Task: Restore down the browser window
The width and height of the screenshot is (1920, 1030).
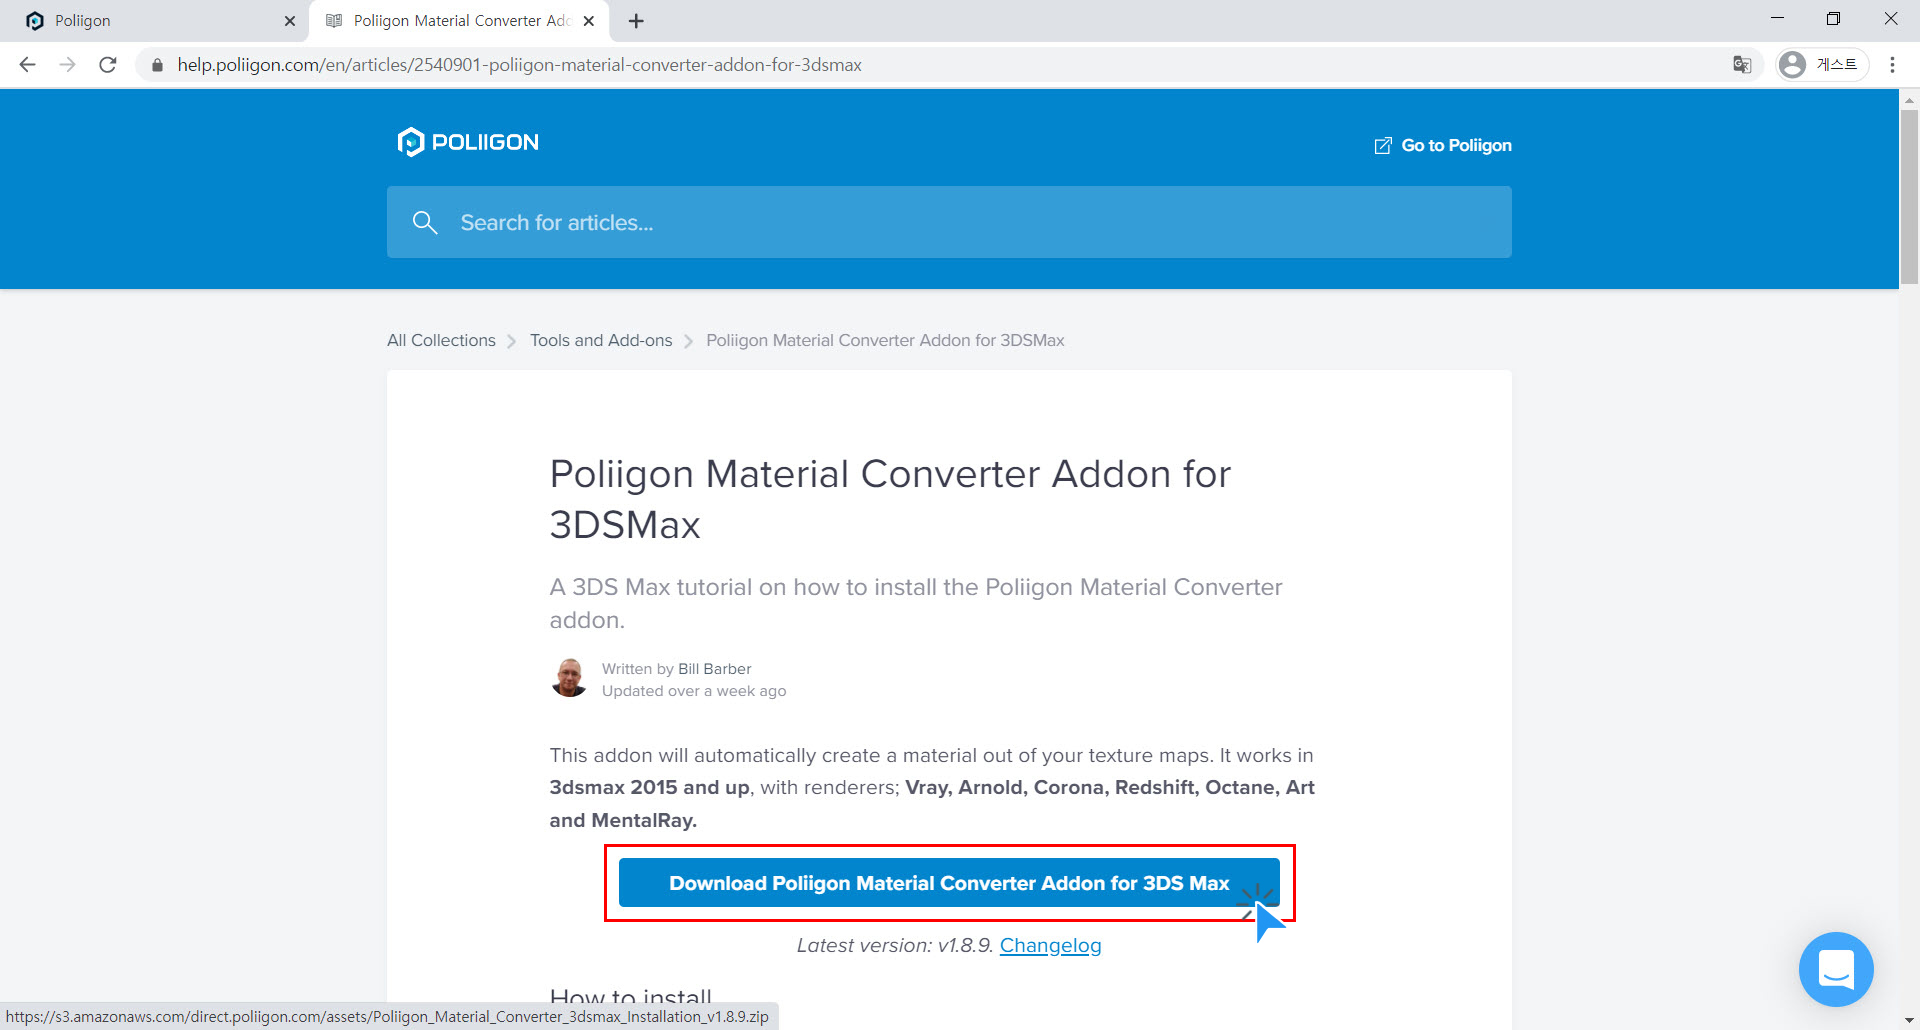Action: point(1833,19)
